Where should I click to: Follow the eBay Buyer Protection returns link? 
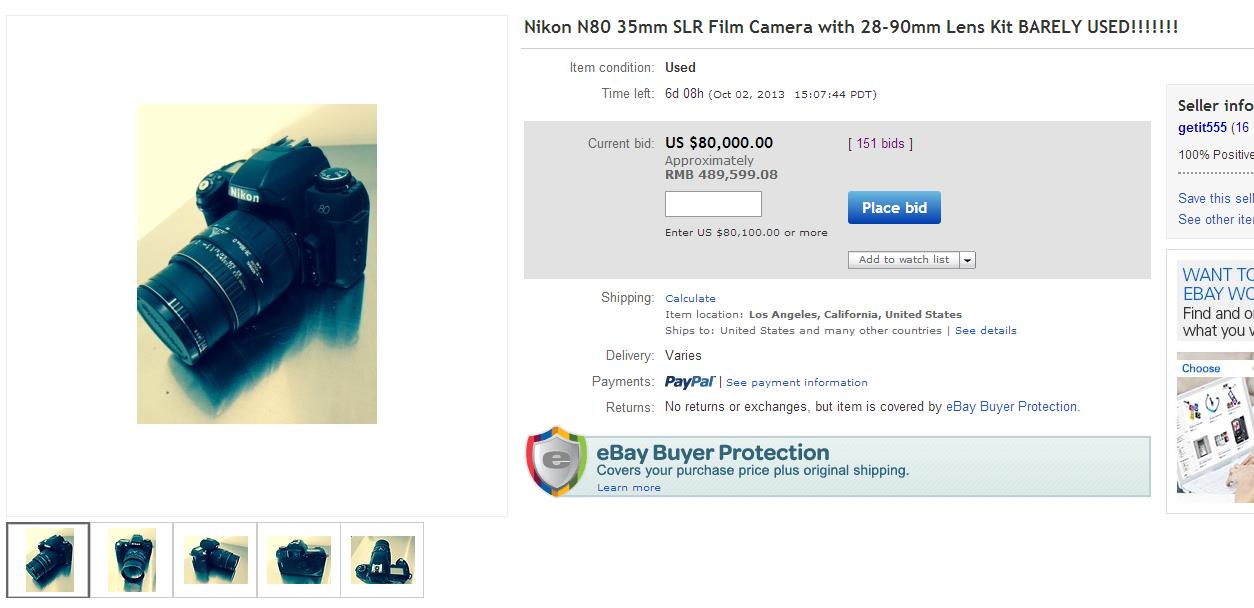coord(1012,407)
